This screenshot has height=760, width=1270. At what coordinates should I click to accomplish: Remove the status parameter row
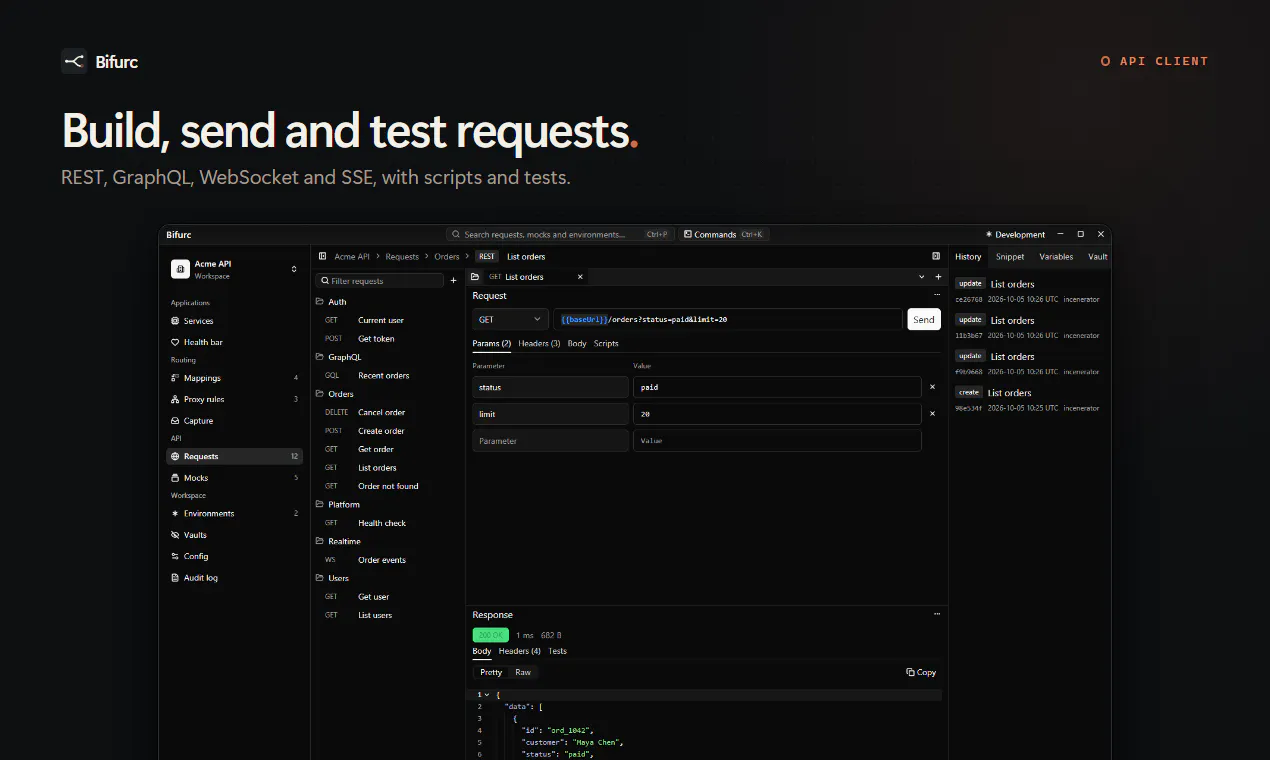(932, 387)
